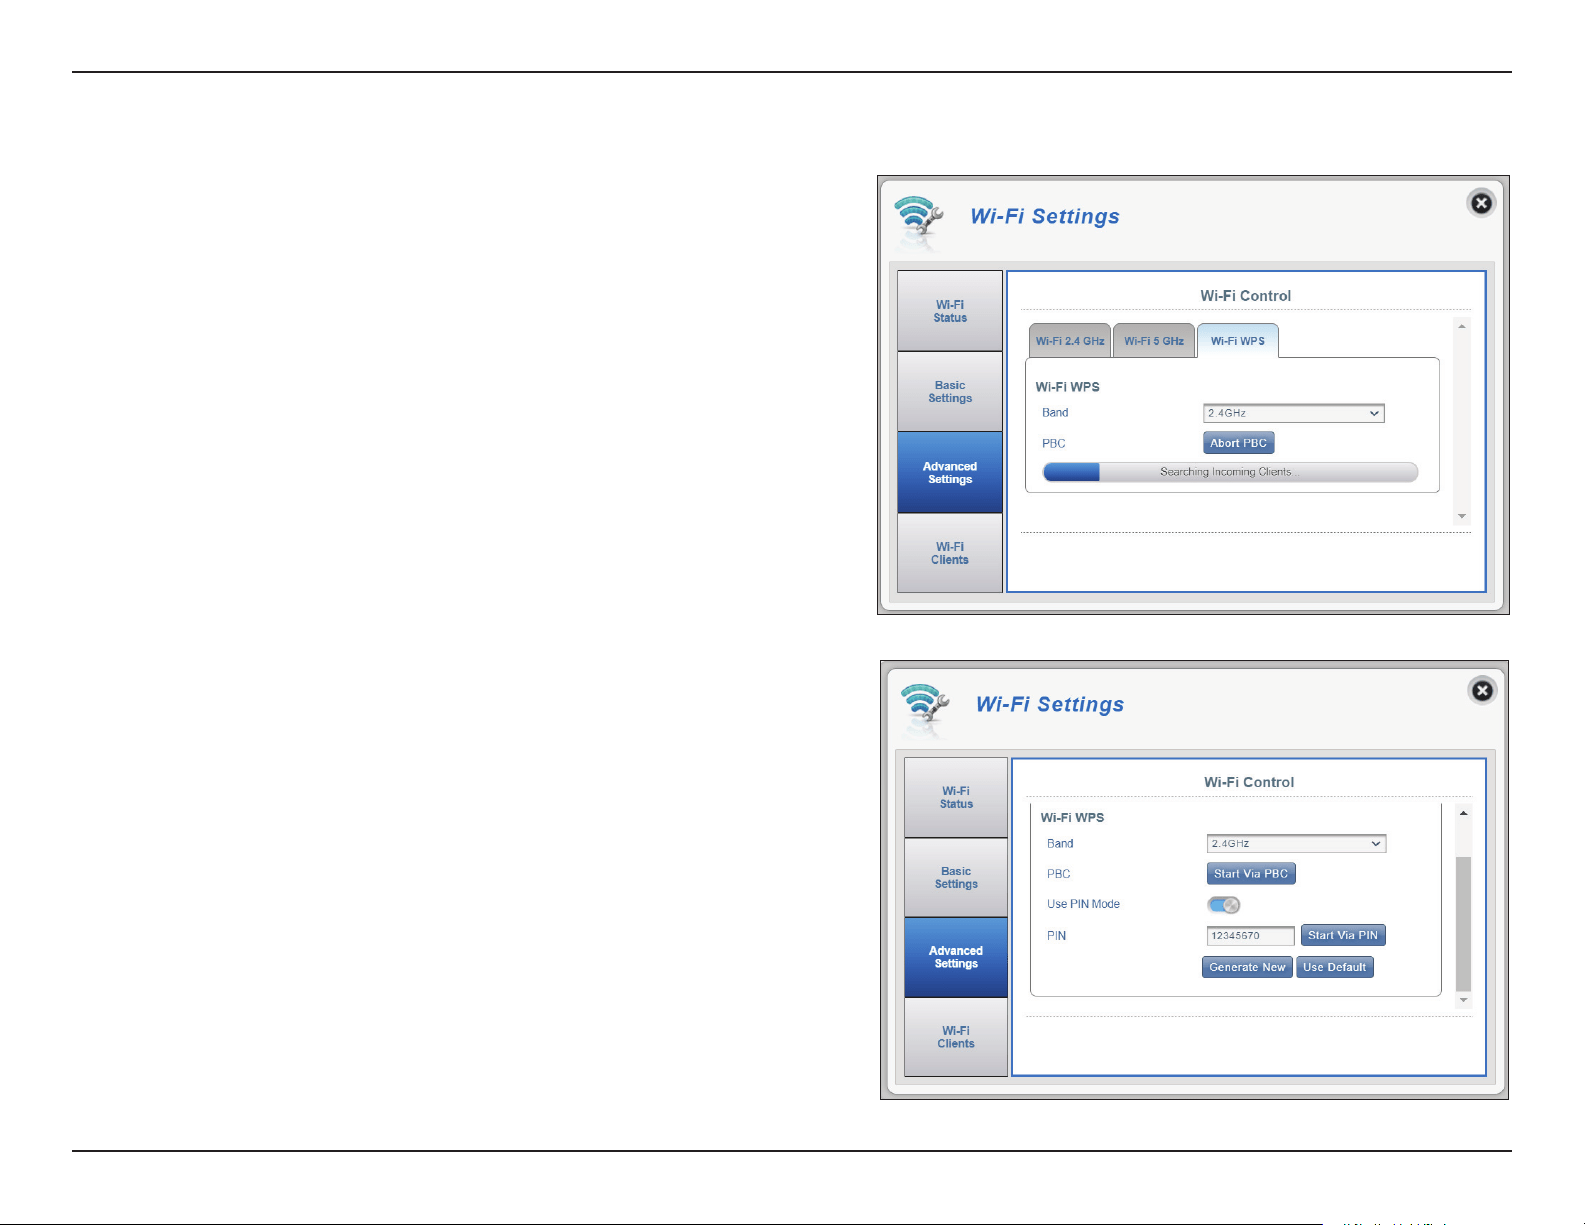Click the PIN input field
This screenshot has height=1225, width=1585.
(x=1251, y=936)
